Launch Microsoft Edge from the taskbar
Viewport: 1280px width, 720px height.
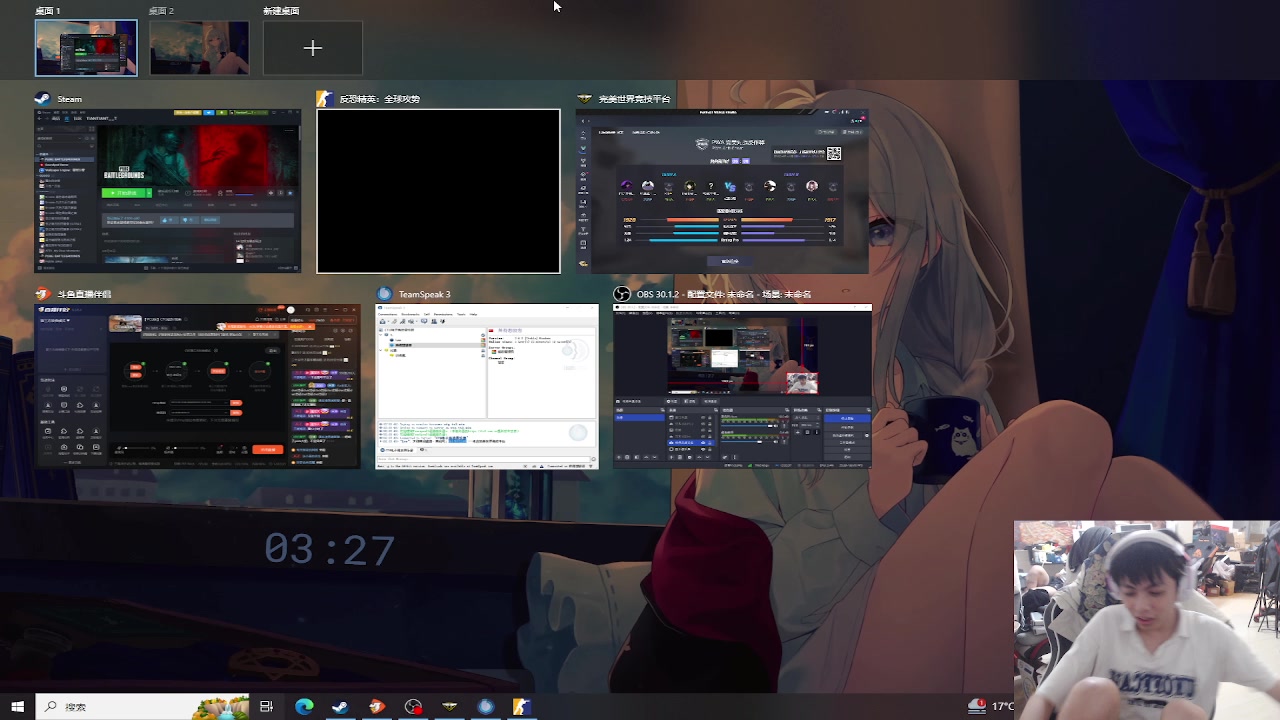304,706
